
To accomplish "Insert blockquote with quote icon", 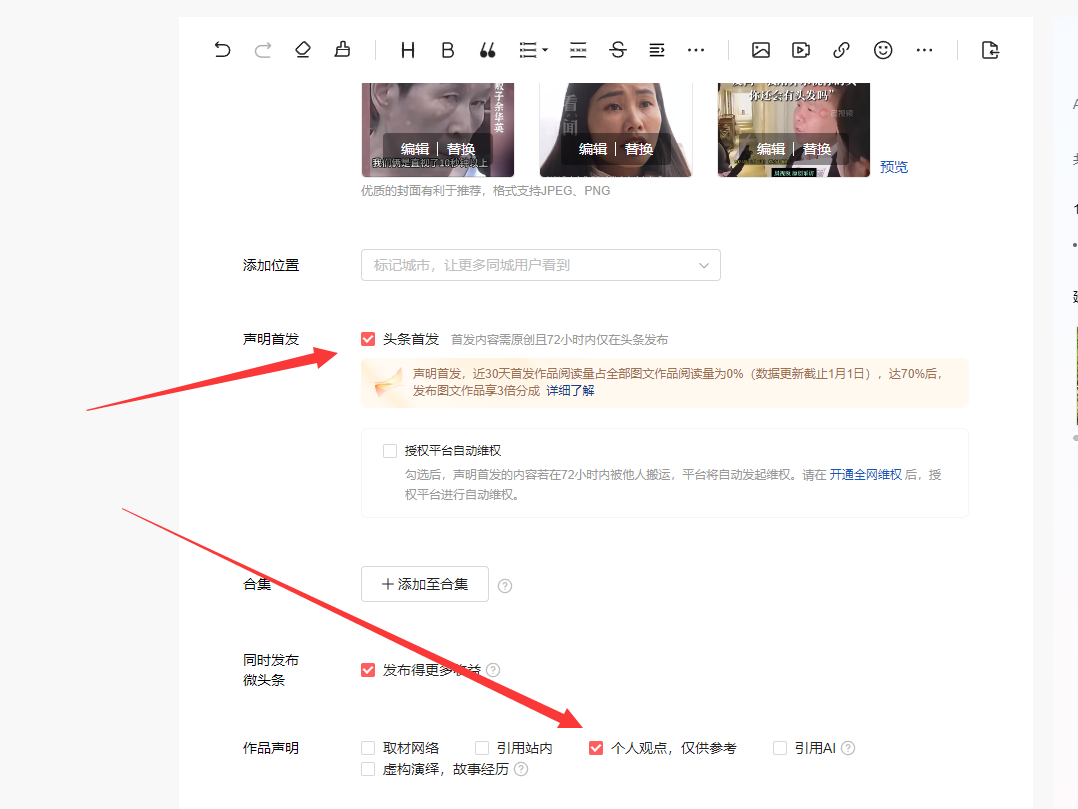I will (487, 49).
